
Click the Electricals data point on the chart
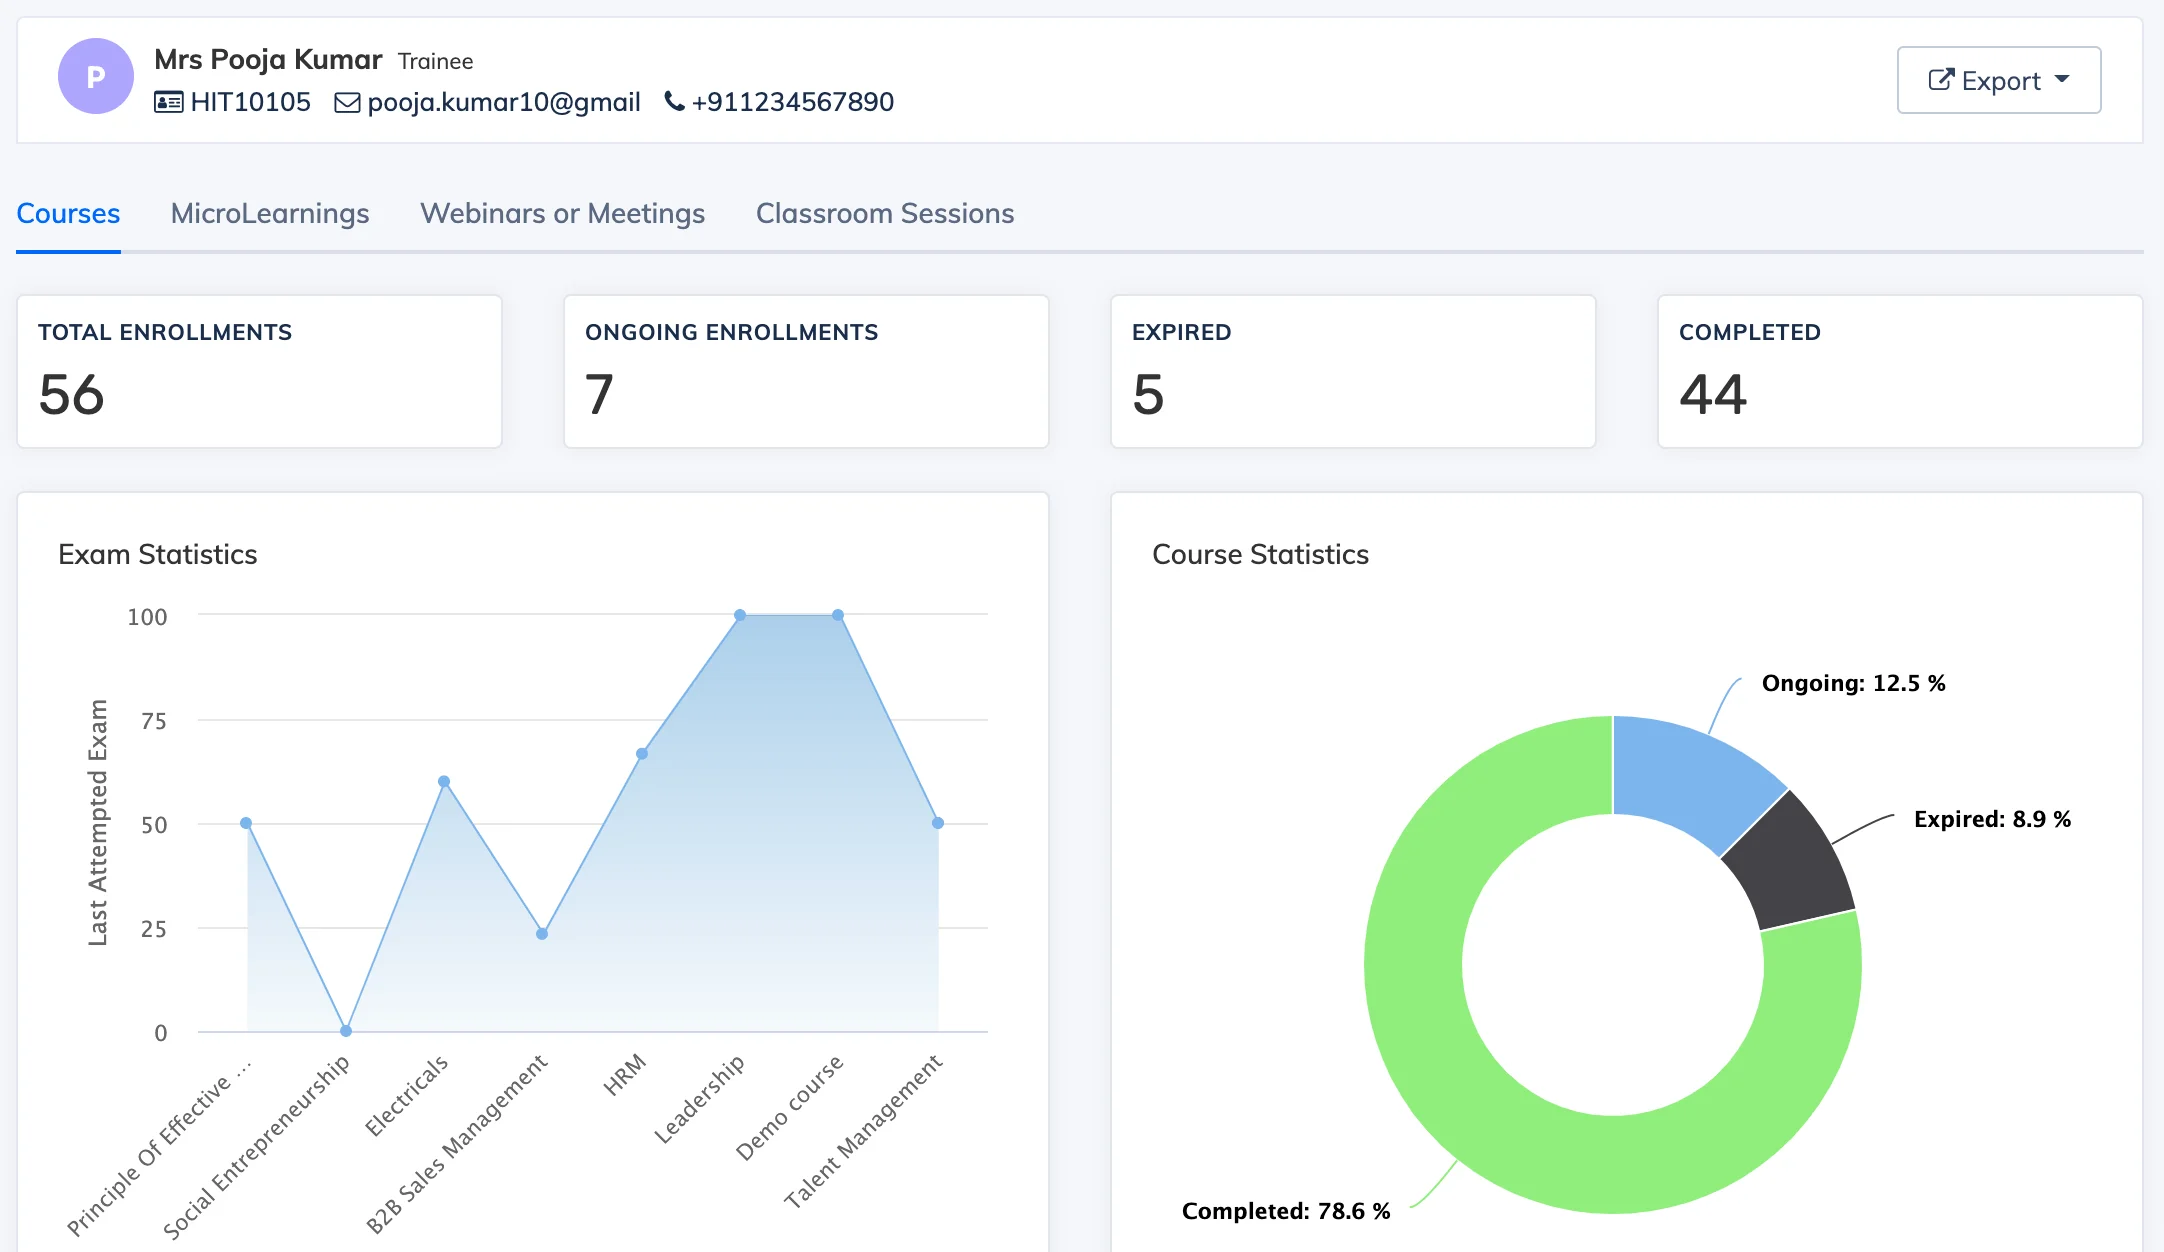tap(444, 782)
